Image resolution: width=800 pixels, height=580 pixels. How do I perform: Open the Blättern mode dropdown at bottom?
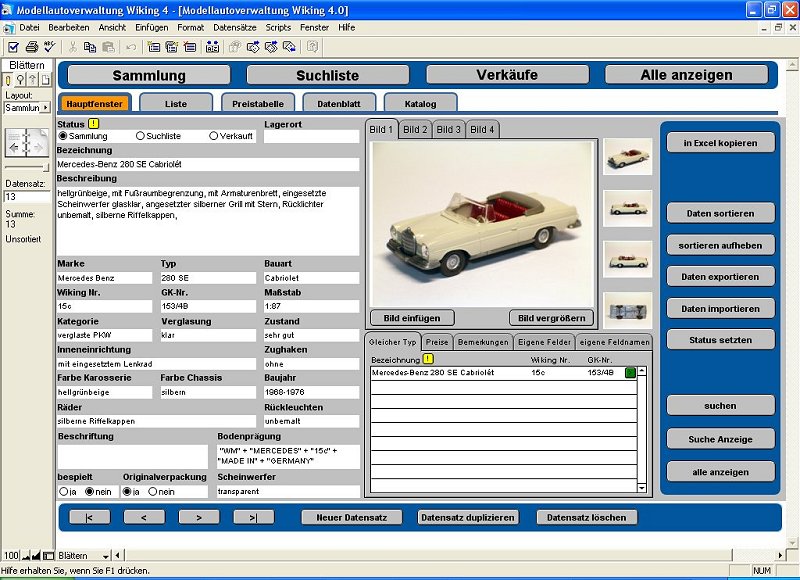tap(83, 556)
